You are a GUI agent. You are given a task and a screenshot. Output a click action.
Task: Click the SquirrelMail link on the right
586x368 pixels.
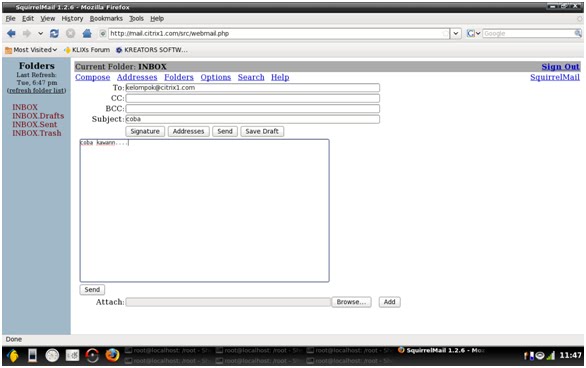click(x=555, y=77)
